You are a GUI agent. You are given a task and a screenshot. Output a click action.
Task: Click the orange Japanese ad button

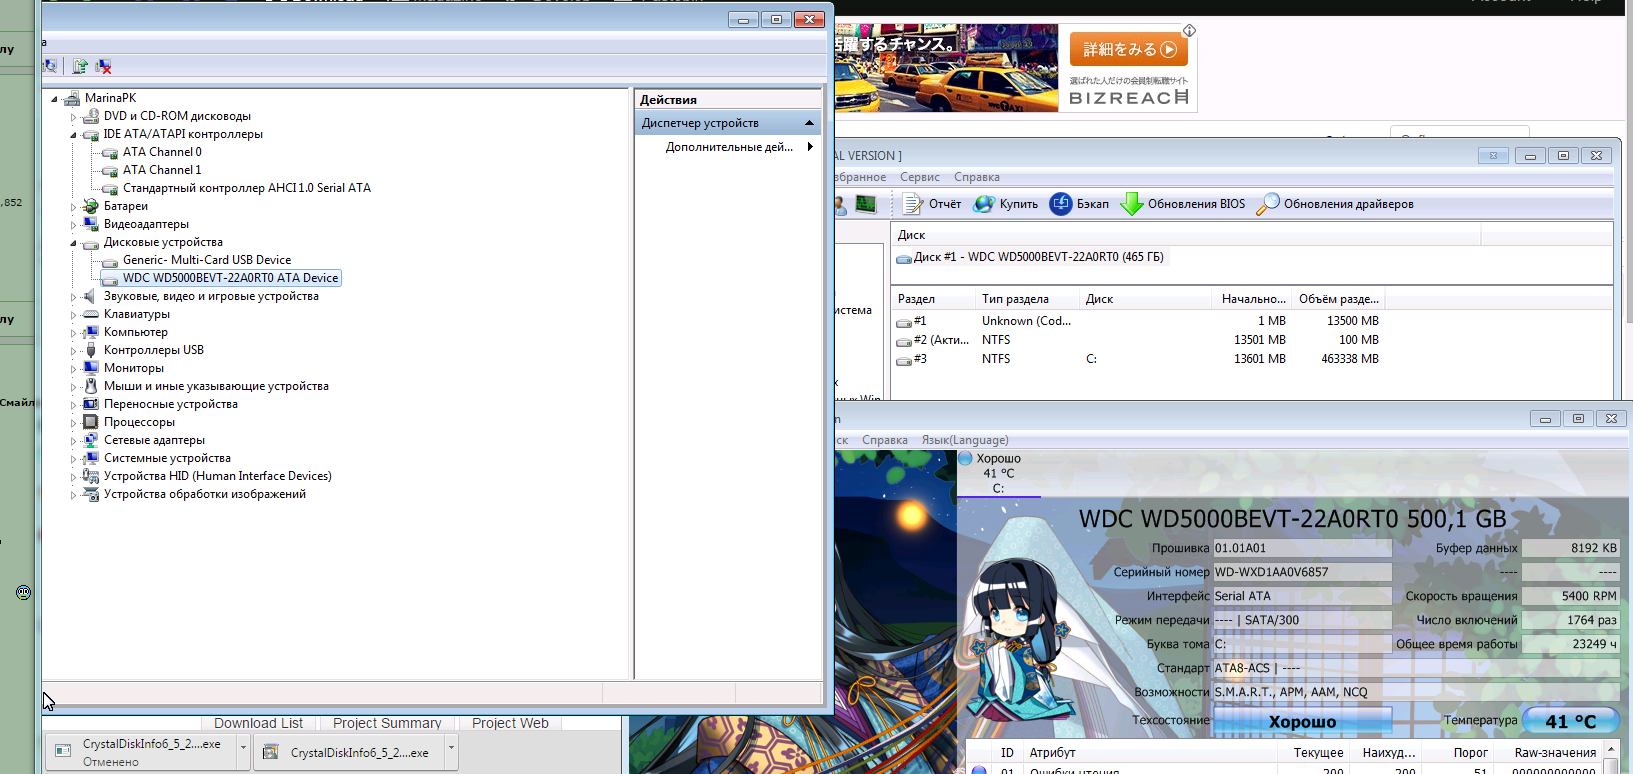pyautogui.click(x=1129, y=49)
